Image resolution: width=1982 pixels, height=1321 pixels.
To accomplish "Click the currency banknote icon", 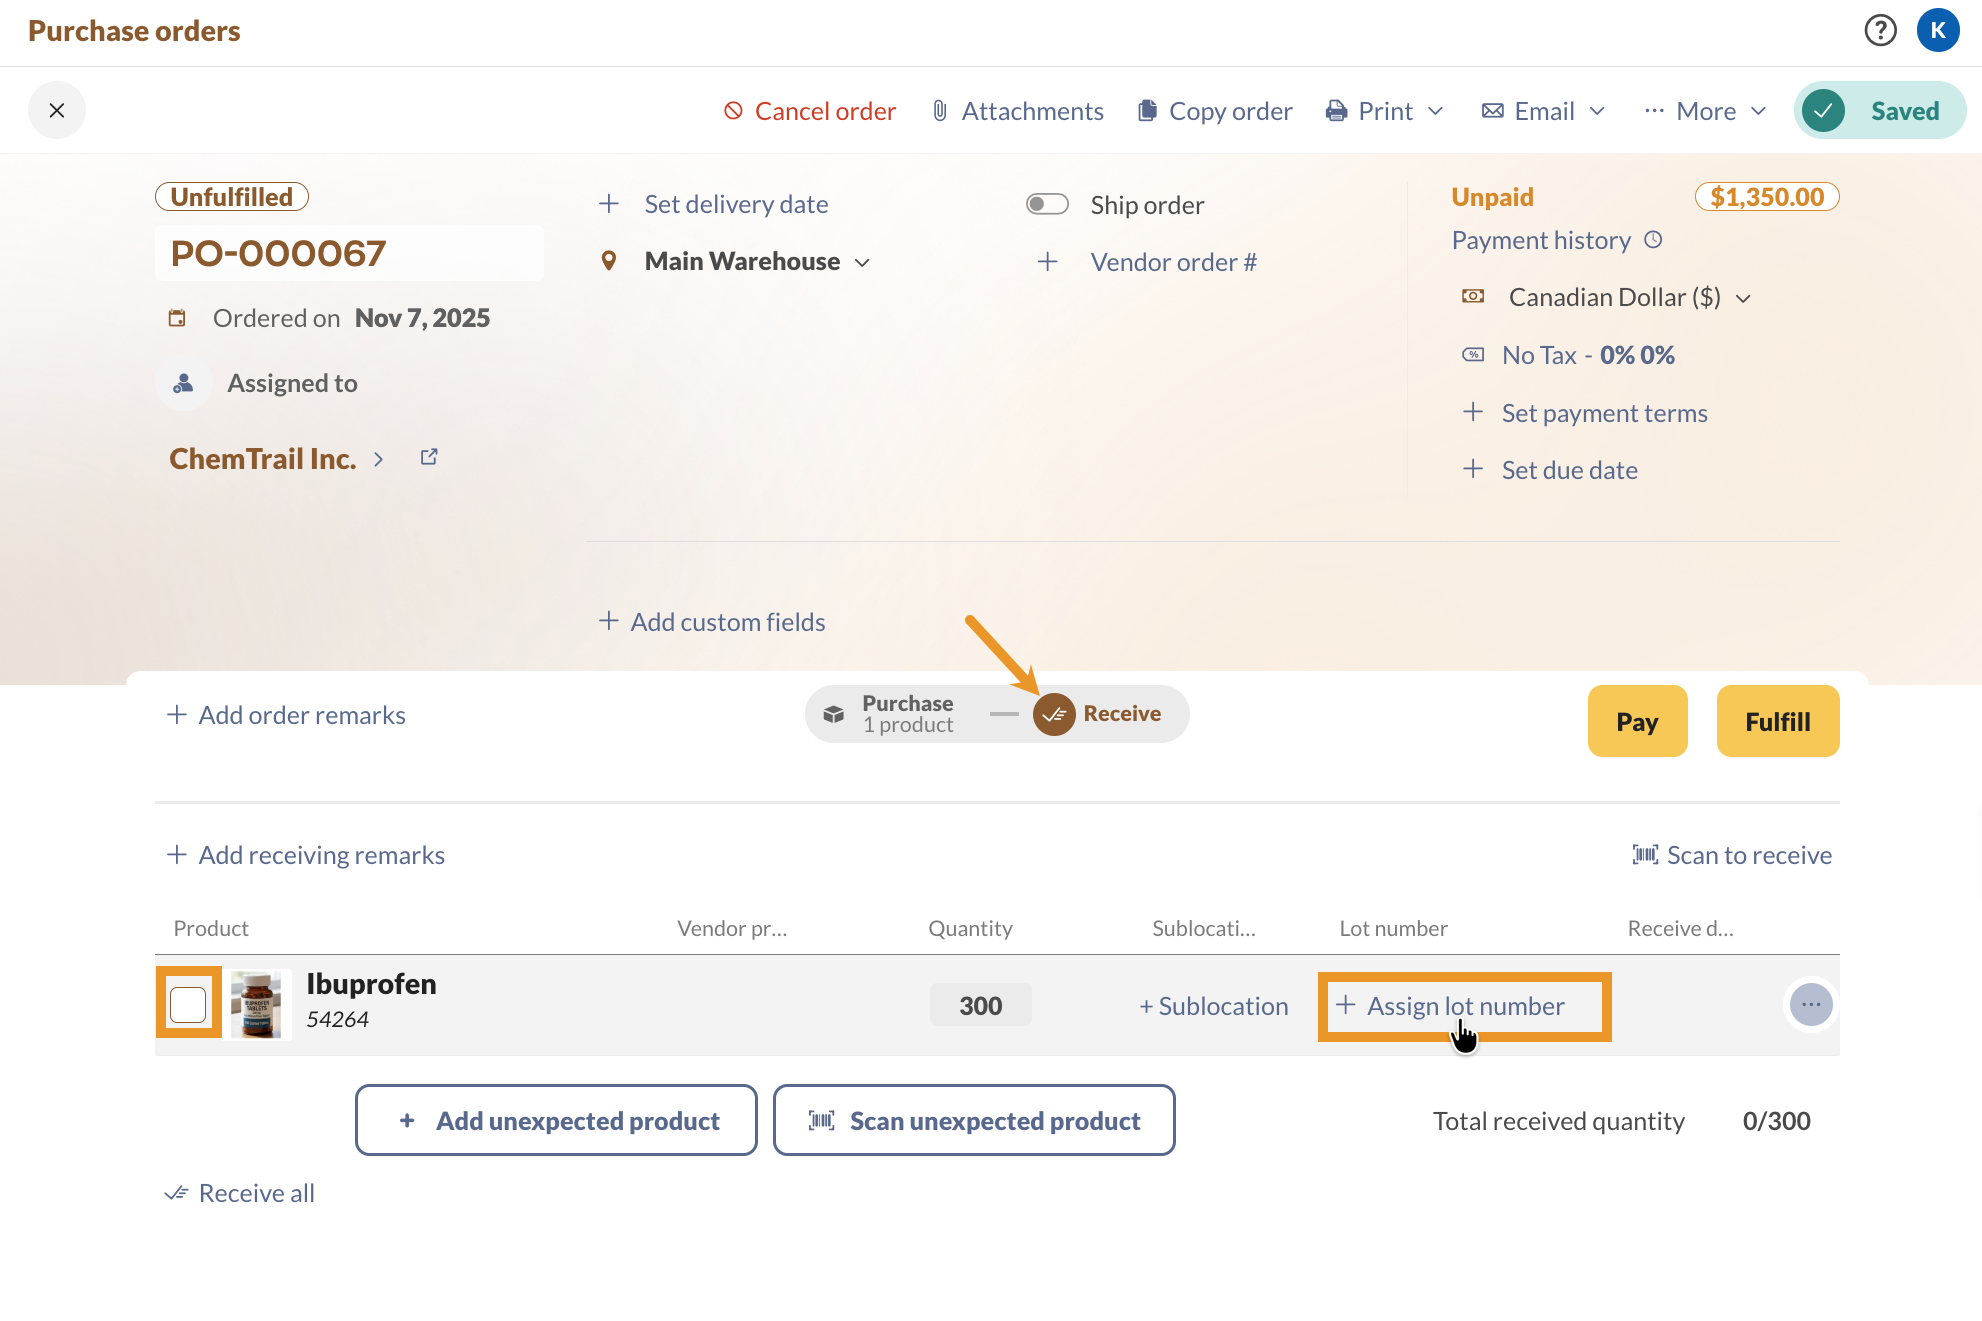I will pyautogui.click(x=1473, y=297).
